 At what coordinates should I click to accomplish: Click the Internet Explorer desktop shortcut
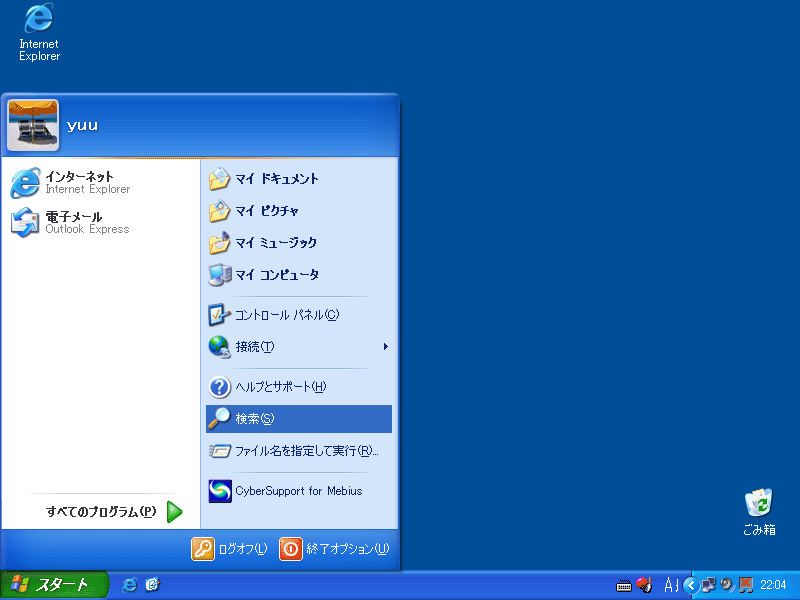point(39,32)
